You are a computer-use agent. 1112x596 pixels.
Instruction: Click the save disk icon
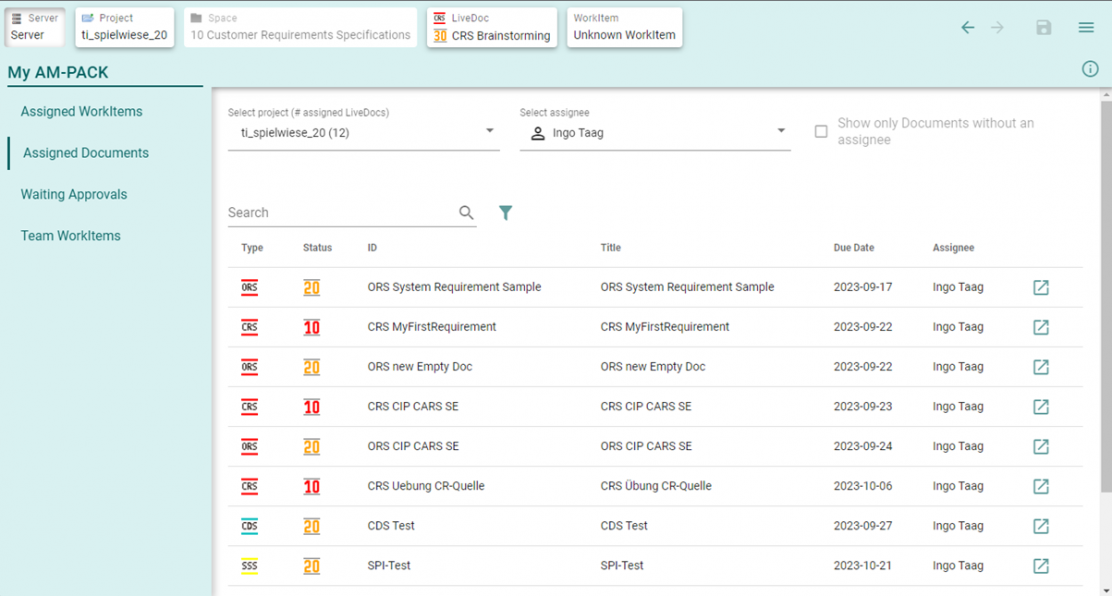tap(1044, 28)
